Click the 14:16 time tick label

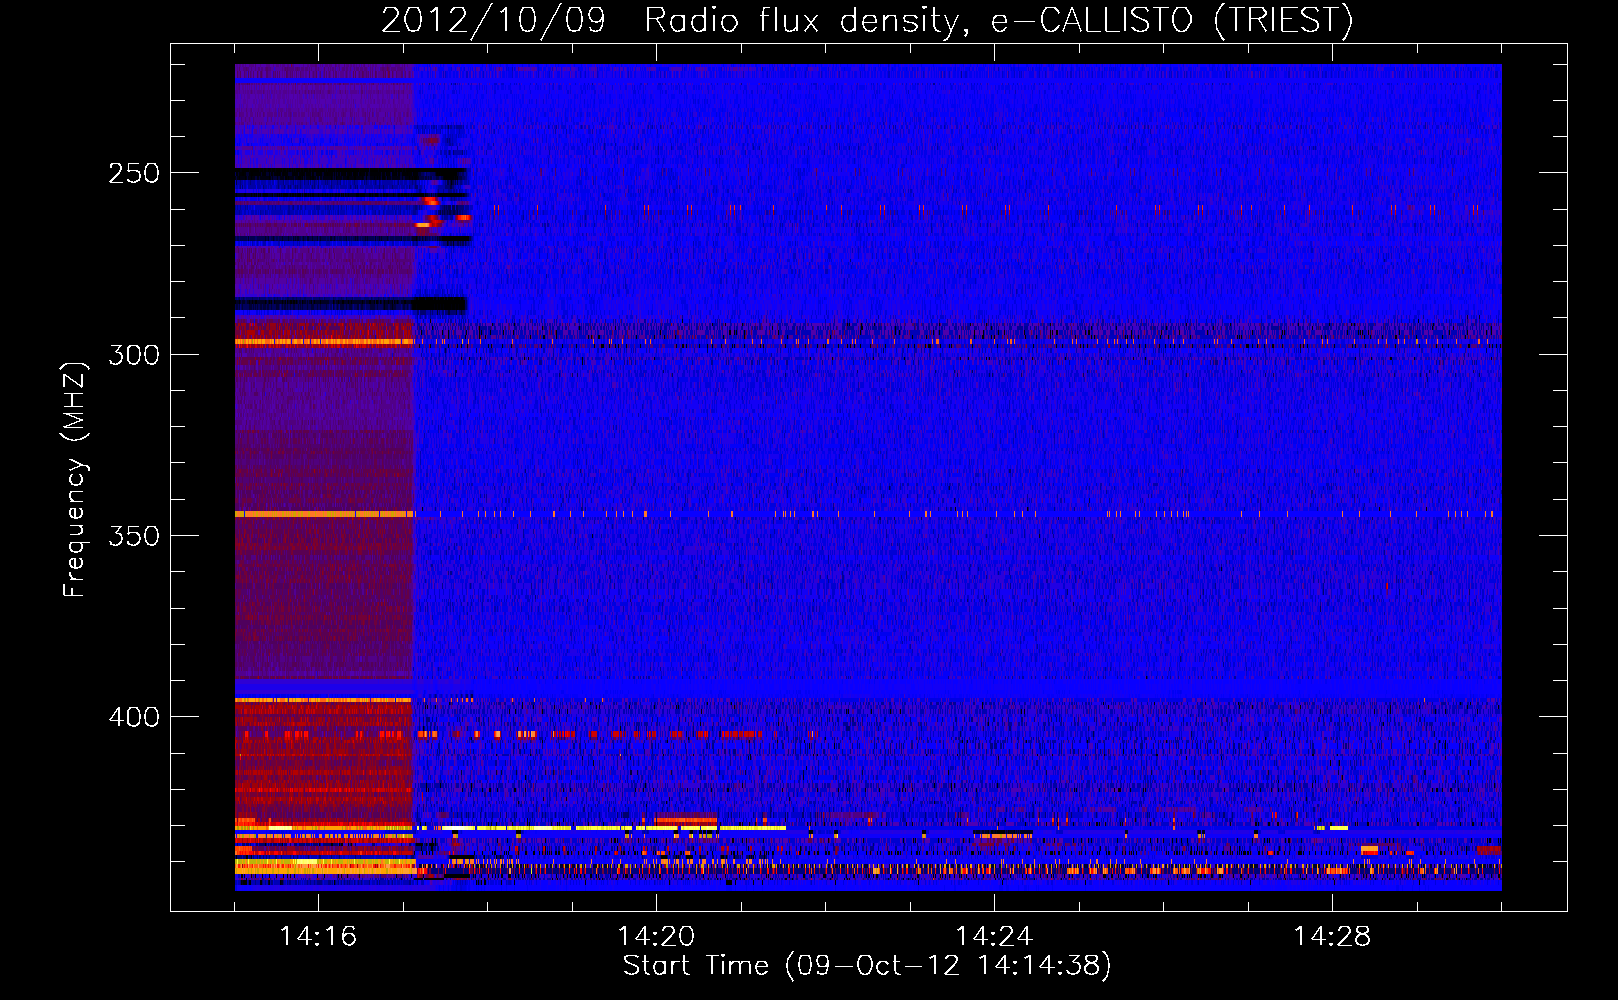[x=318, y=936]
